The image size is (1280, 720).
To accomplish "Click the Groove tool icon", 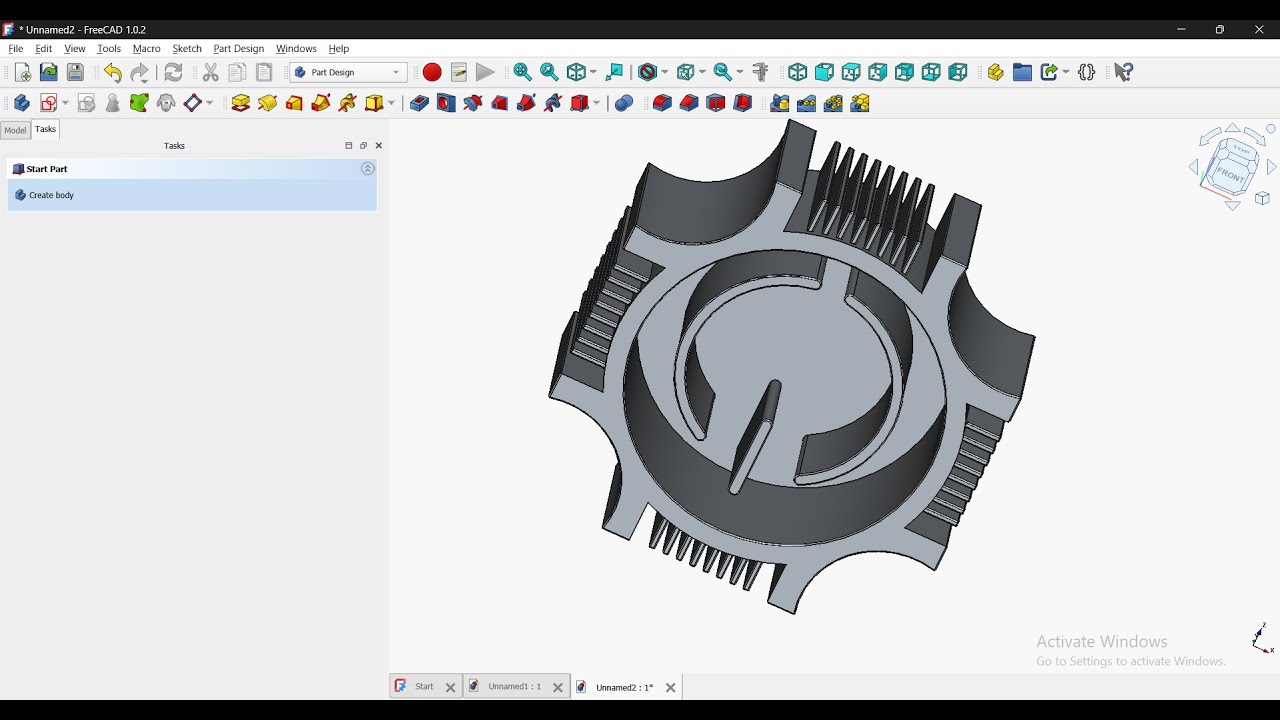I will [473, 103].
